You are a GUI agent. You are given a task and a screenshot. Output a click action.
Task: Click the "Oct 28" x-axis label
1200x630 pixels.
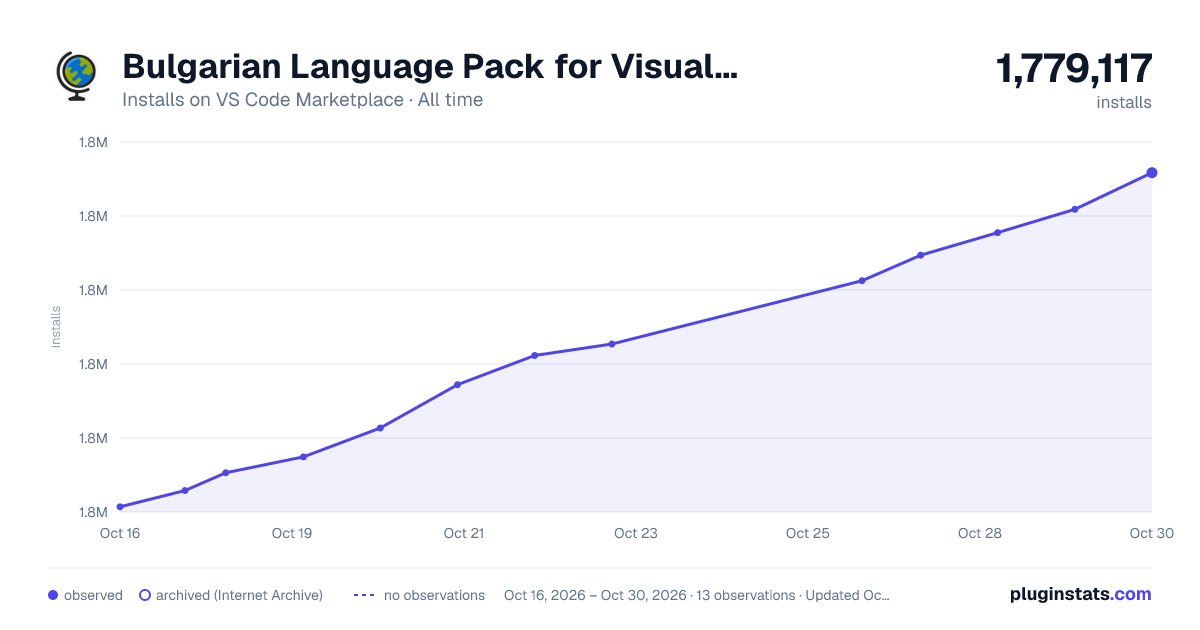tap(980, 533)
